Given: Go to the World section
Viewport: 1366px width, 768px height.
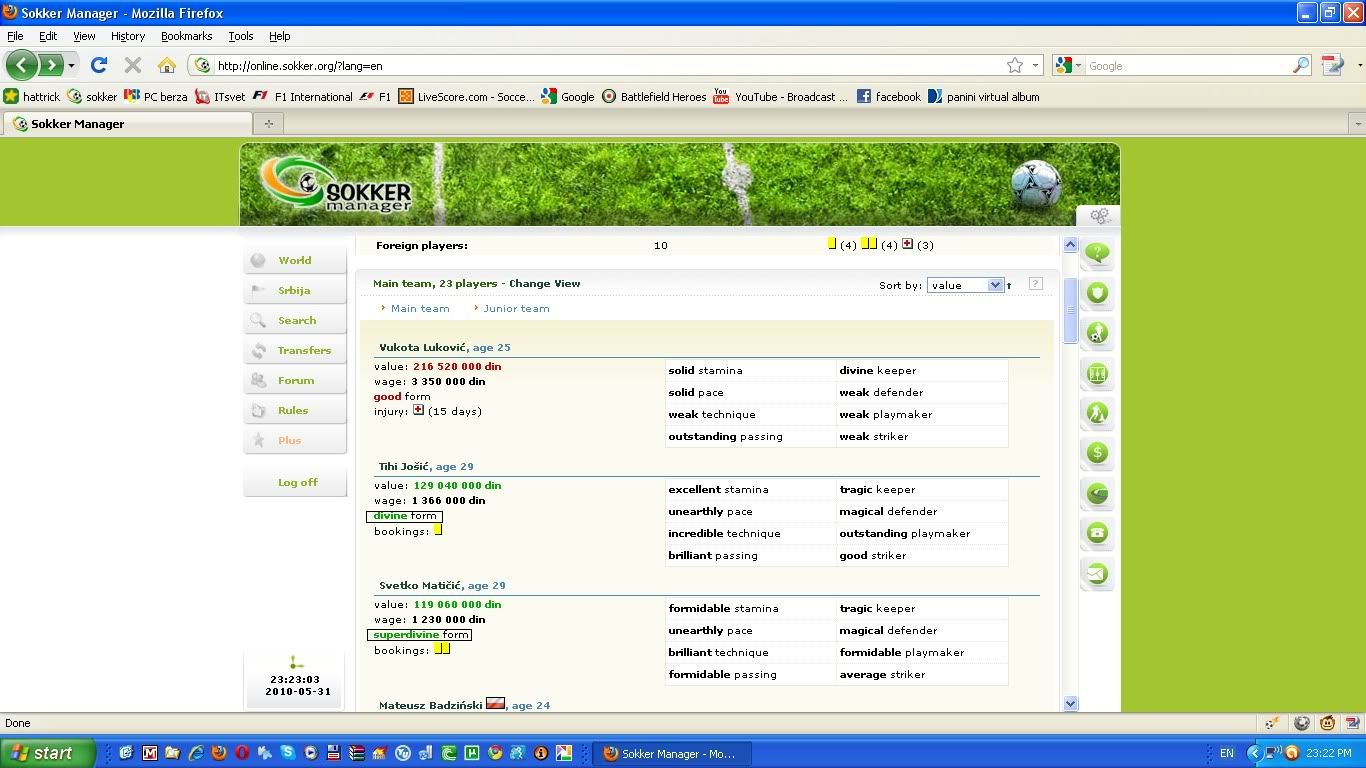Looking at the screenshot, I should (x=295, y=260).
